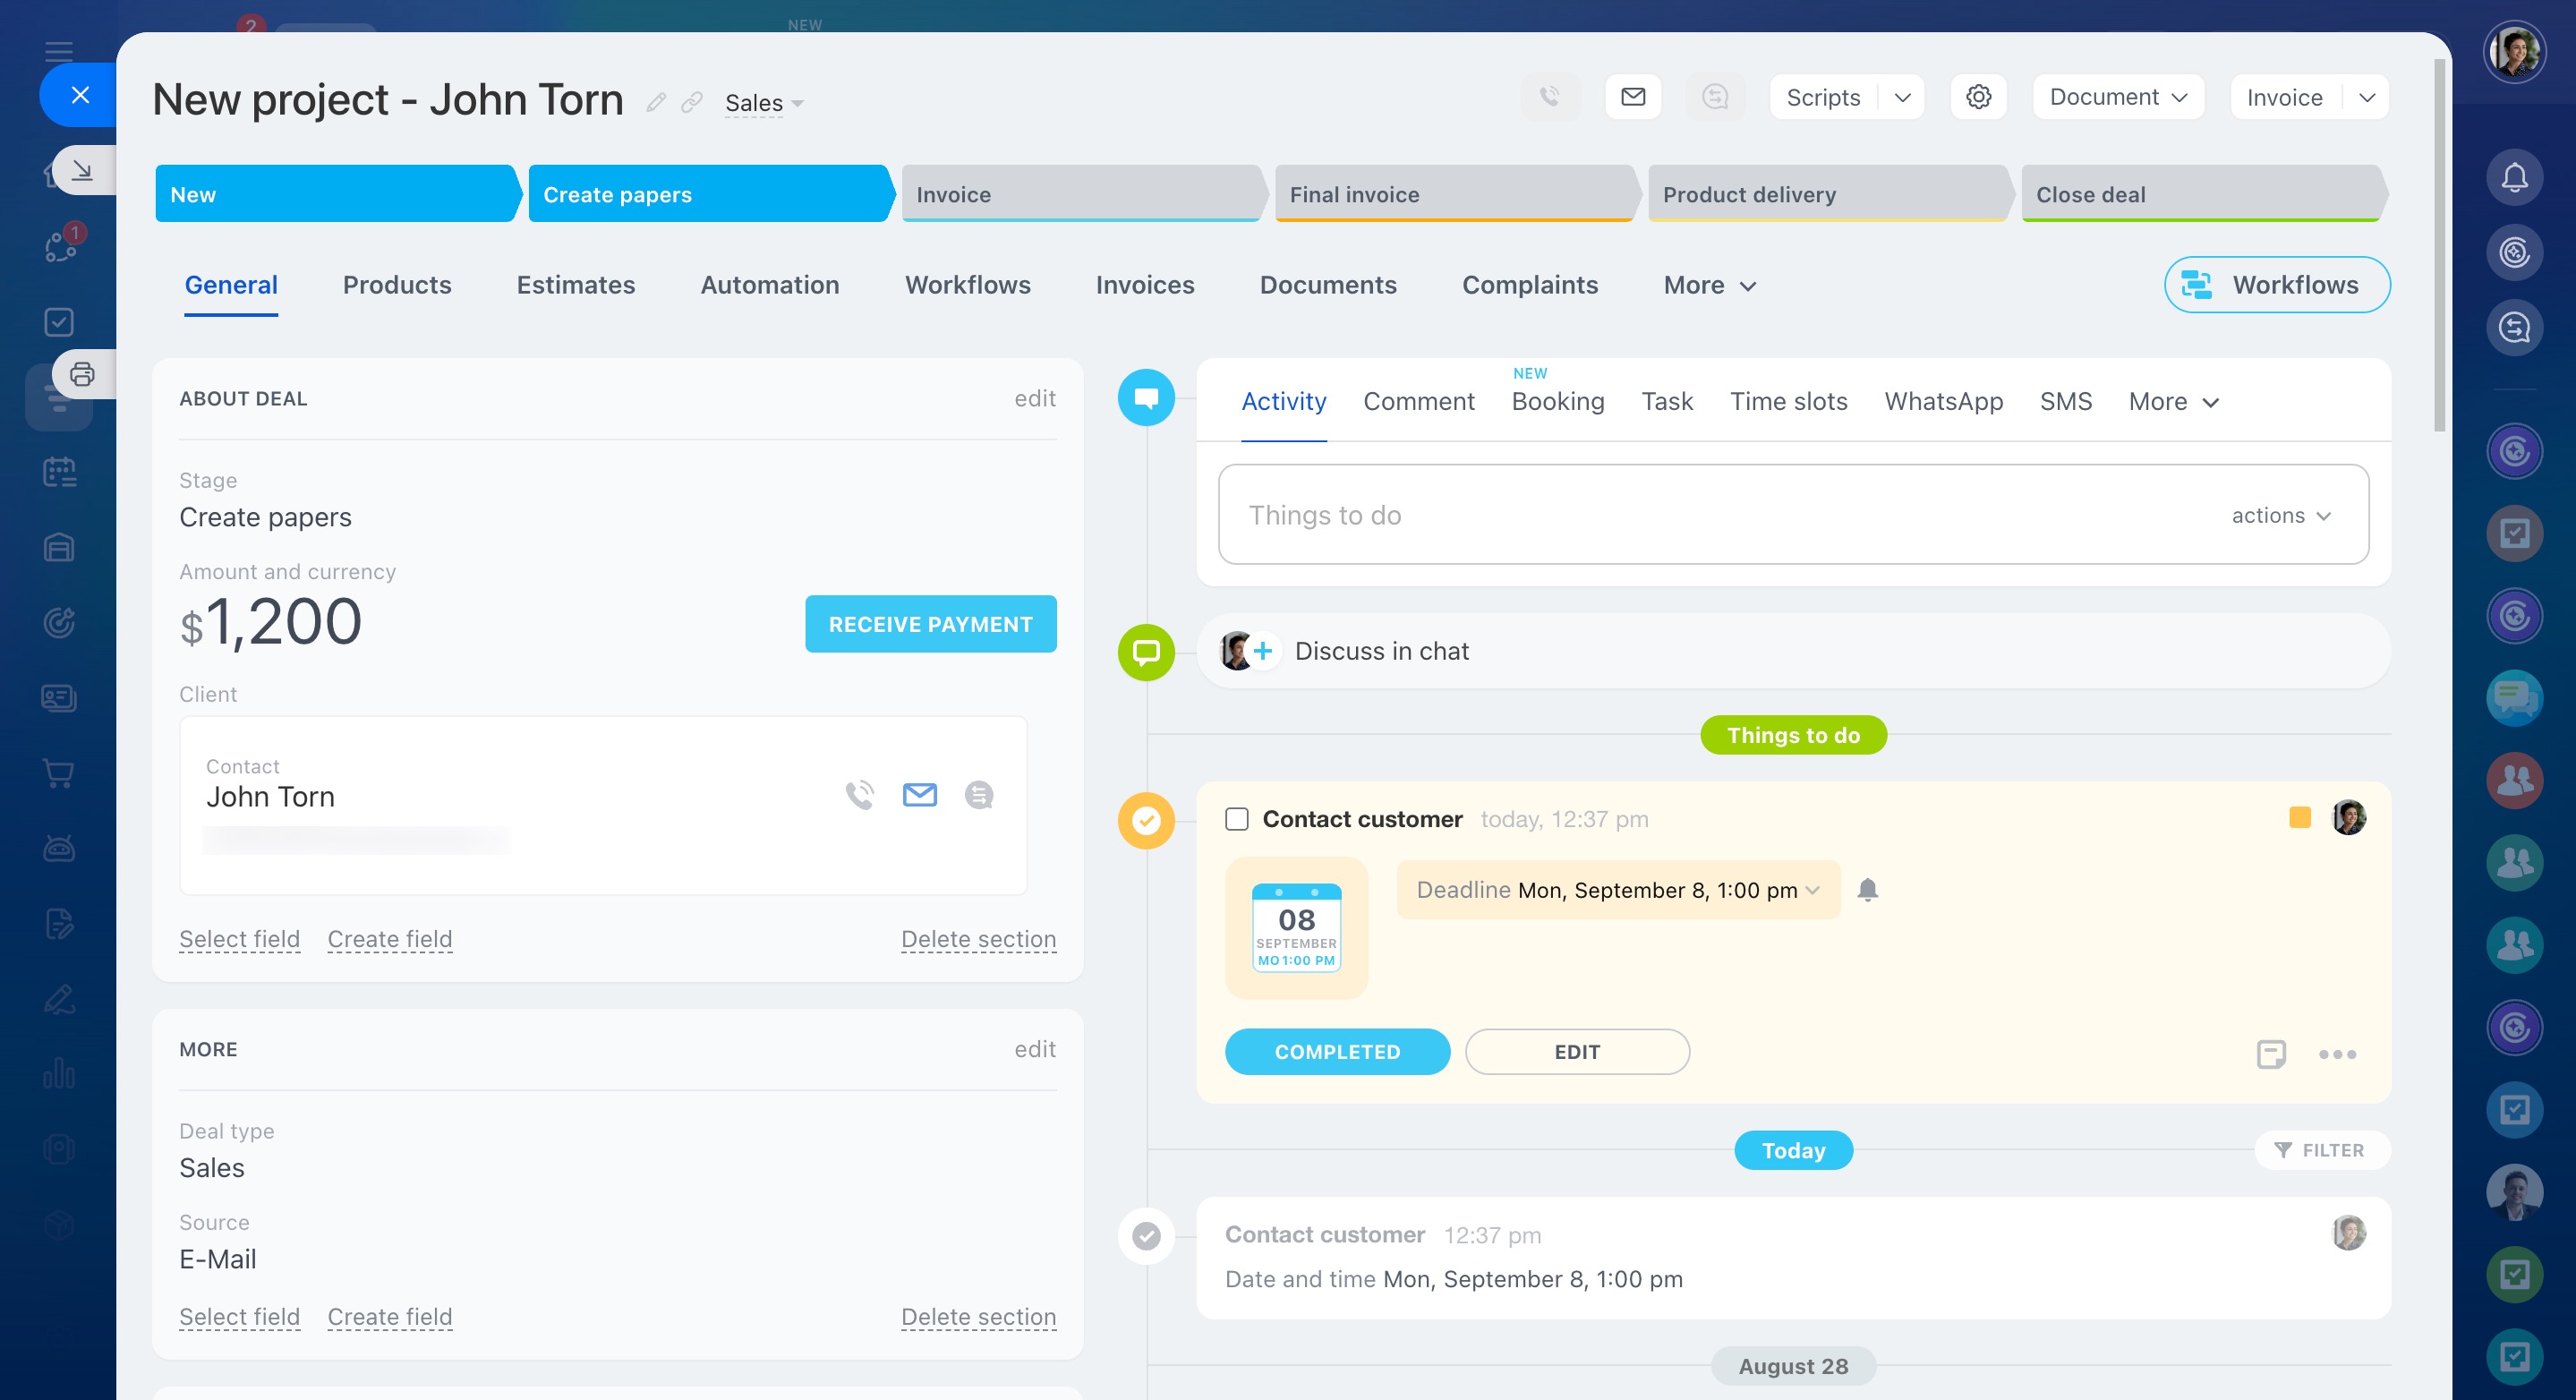Click the reminder bell beside the deadline
Screen dimensions: 2576x1400
1867,889
